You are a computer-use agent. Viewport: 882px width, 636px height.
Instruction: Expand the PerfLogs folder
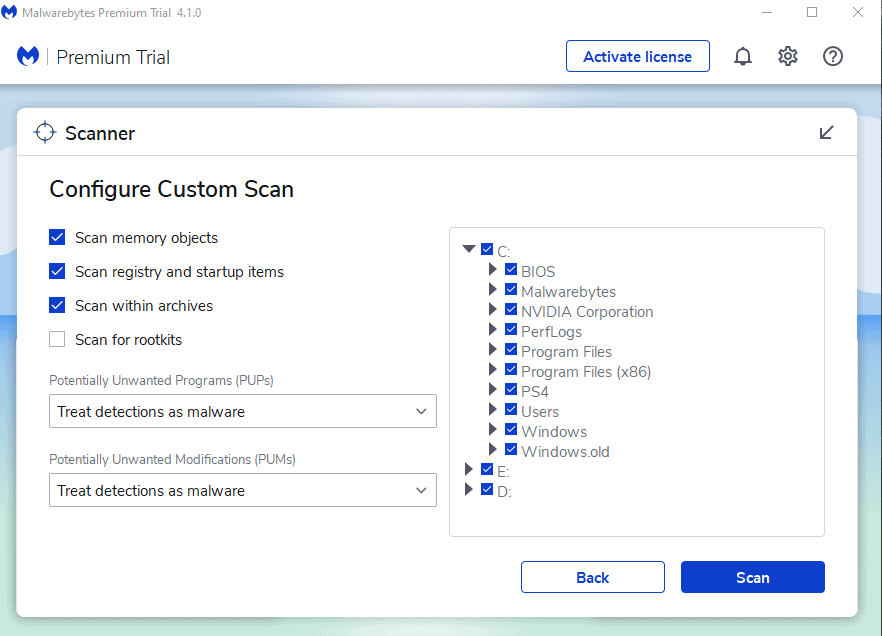[x=492, y=330]
